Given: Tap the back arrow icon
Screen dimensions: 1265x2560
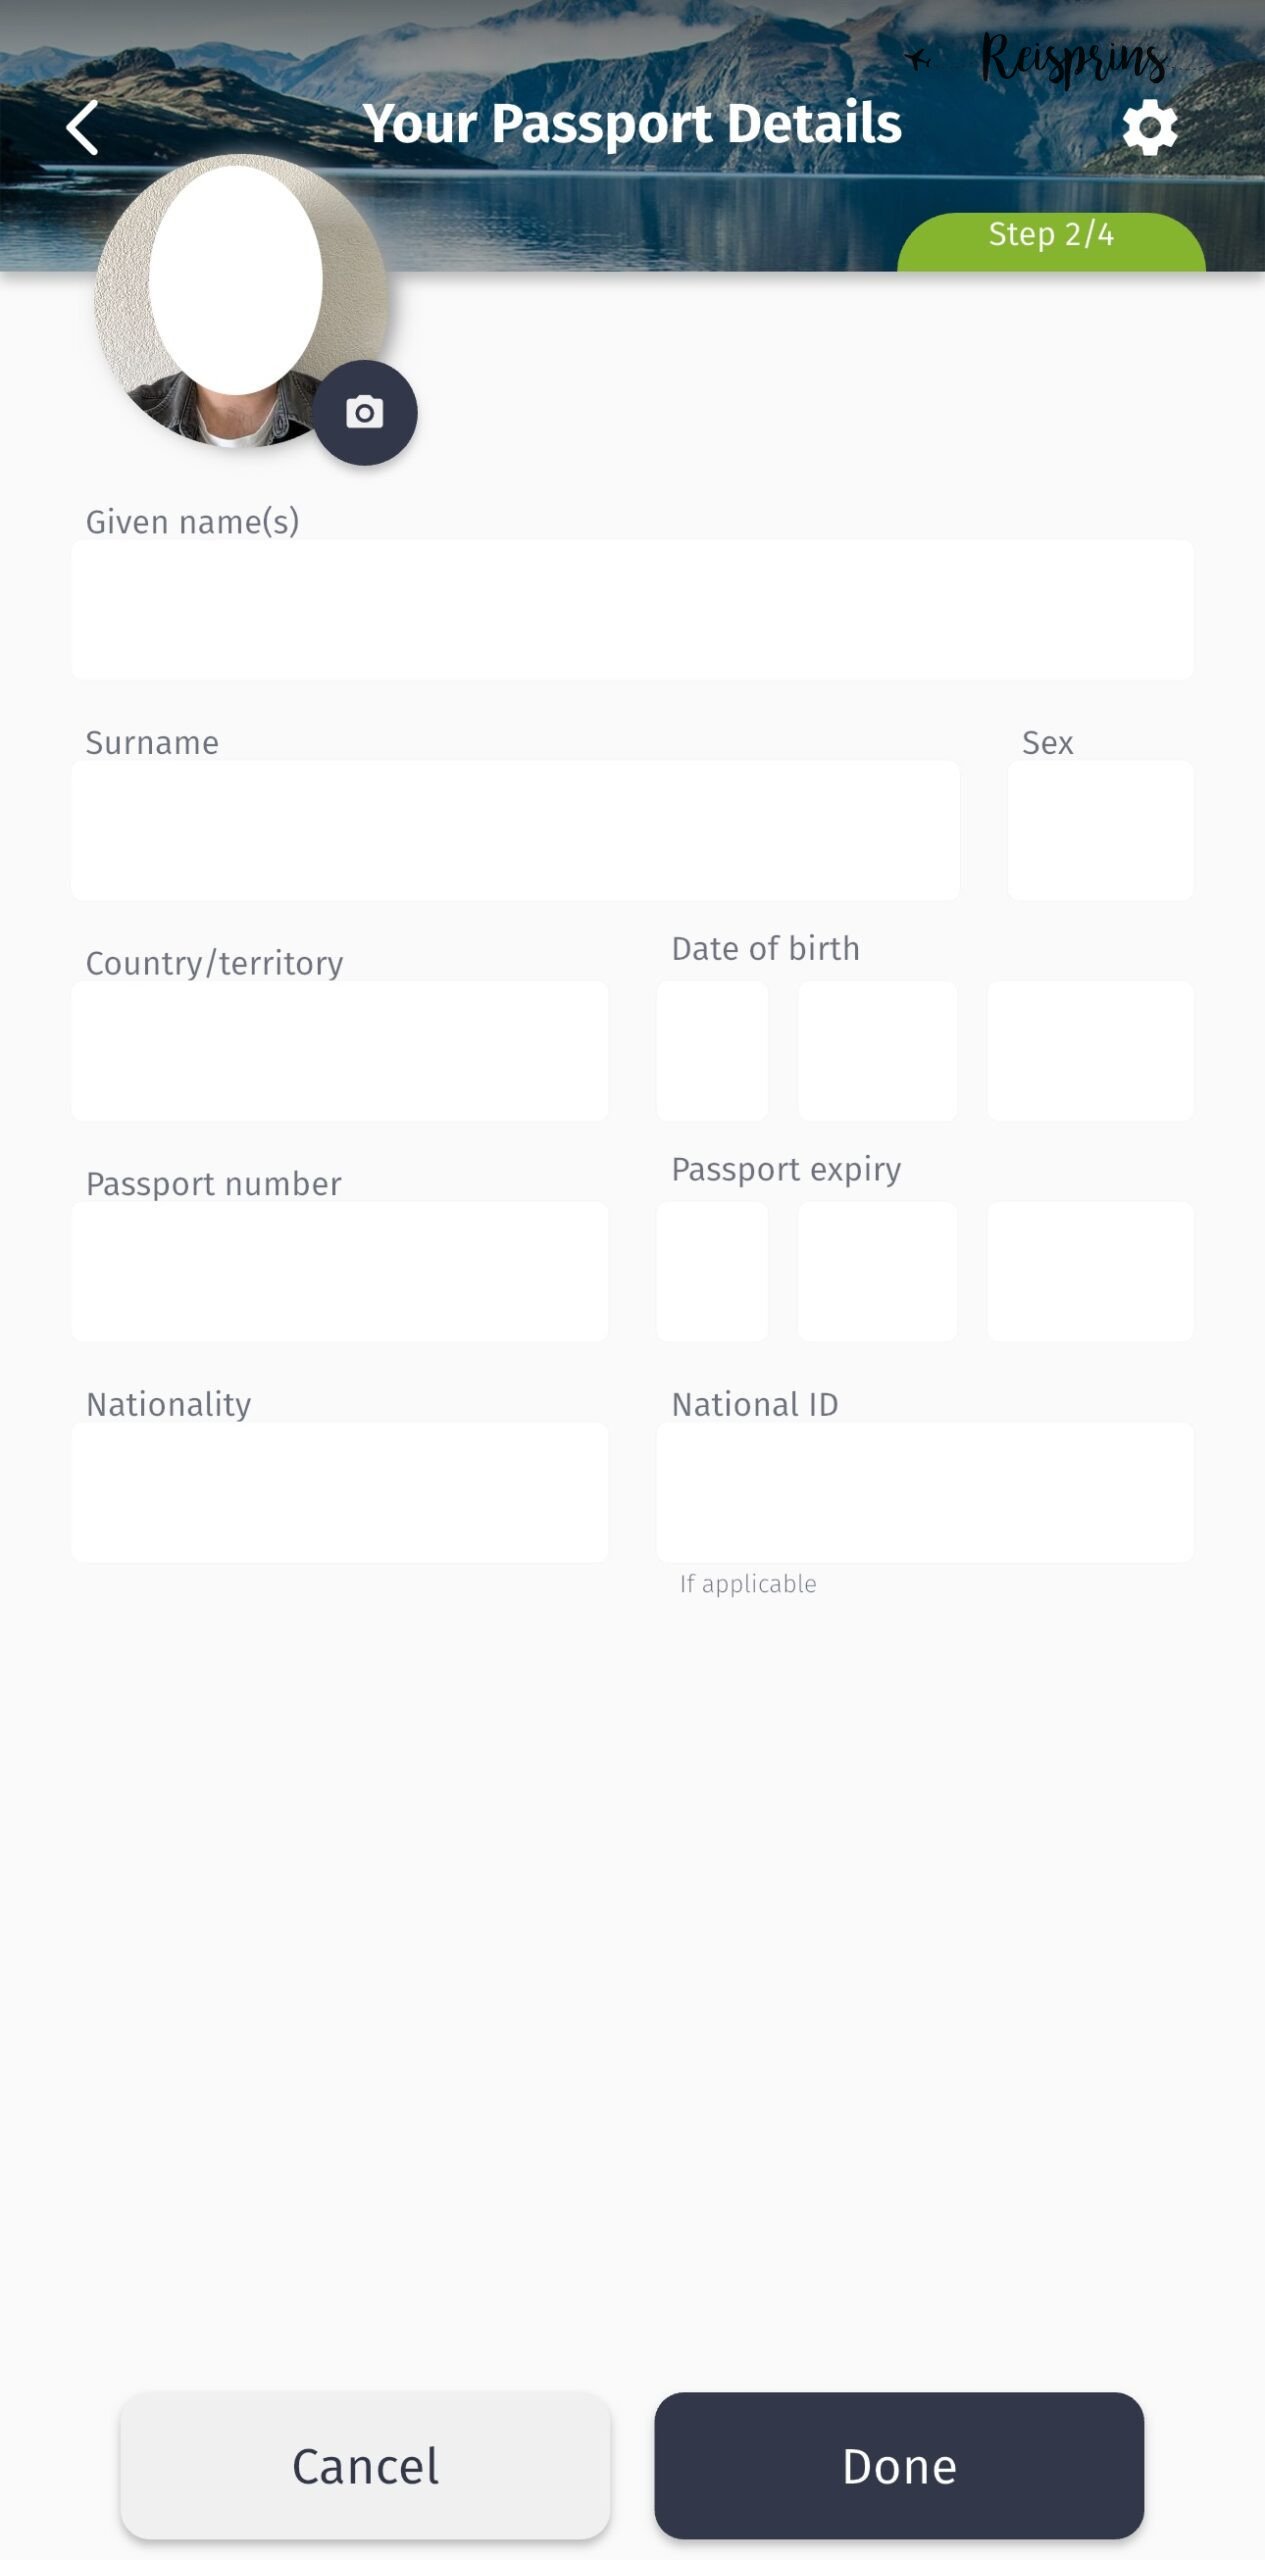Looking at the screenshot, I should [82, 127].
